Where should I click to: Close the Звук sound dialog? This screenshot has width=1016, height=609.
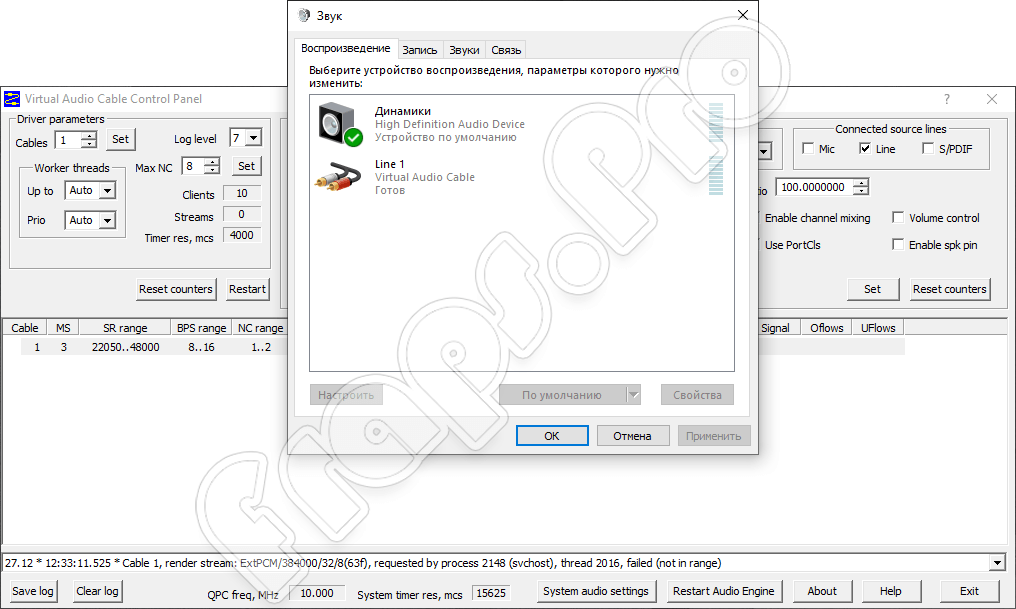pos(742,16)
